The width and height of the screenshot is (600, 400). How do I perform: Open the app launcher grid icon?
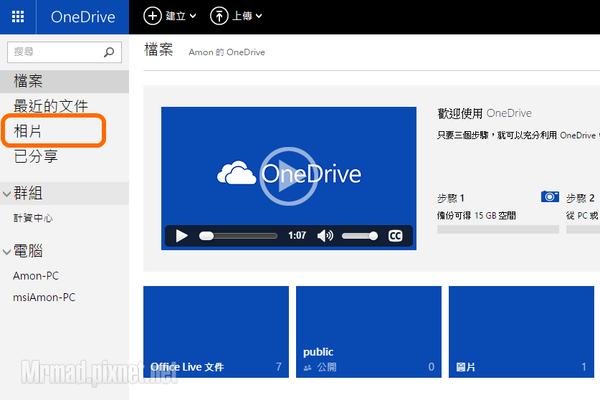(x=18, y=16)
